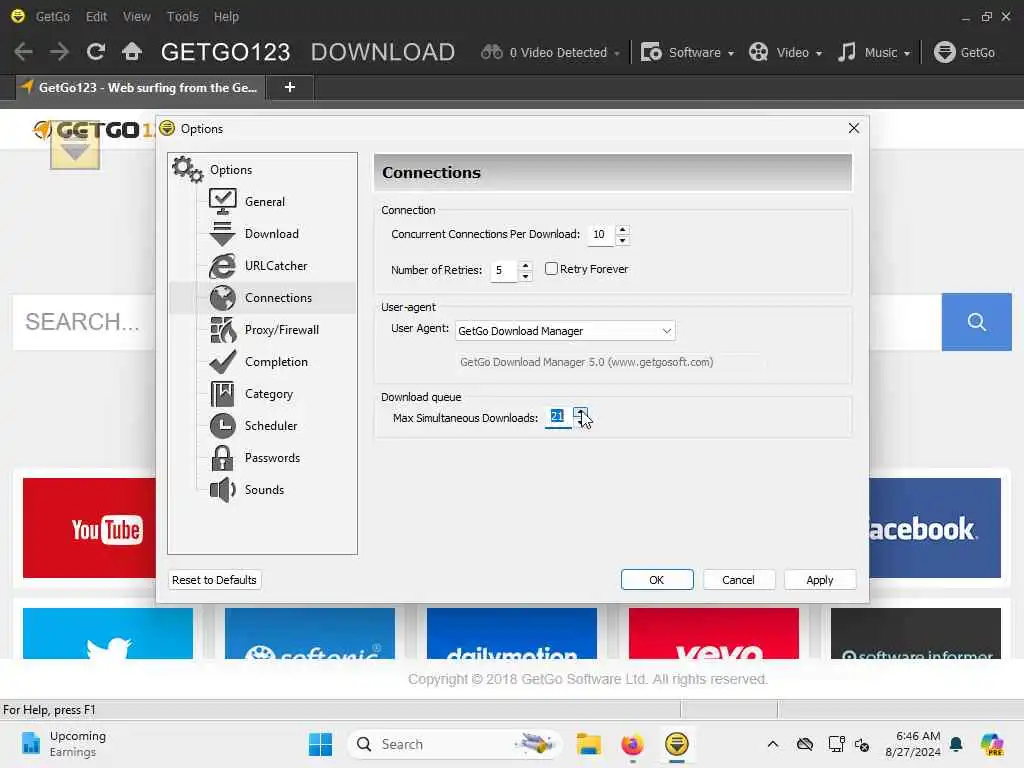Screen dimensions: 1024x768
Task: Open the Twitter tile on GetGo123 page
Action: pyautogui.click(x=108, y=633)
